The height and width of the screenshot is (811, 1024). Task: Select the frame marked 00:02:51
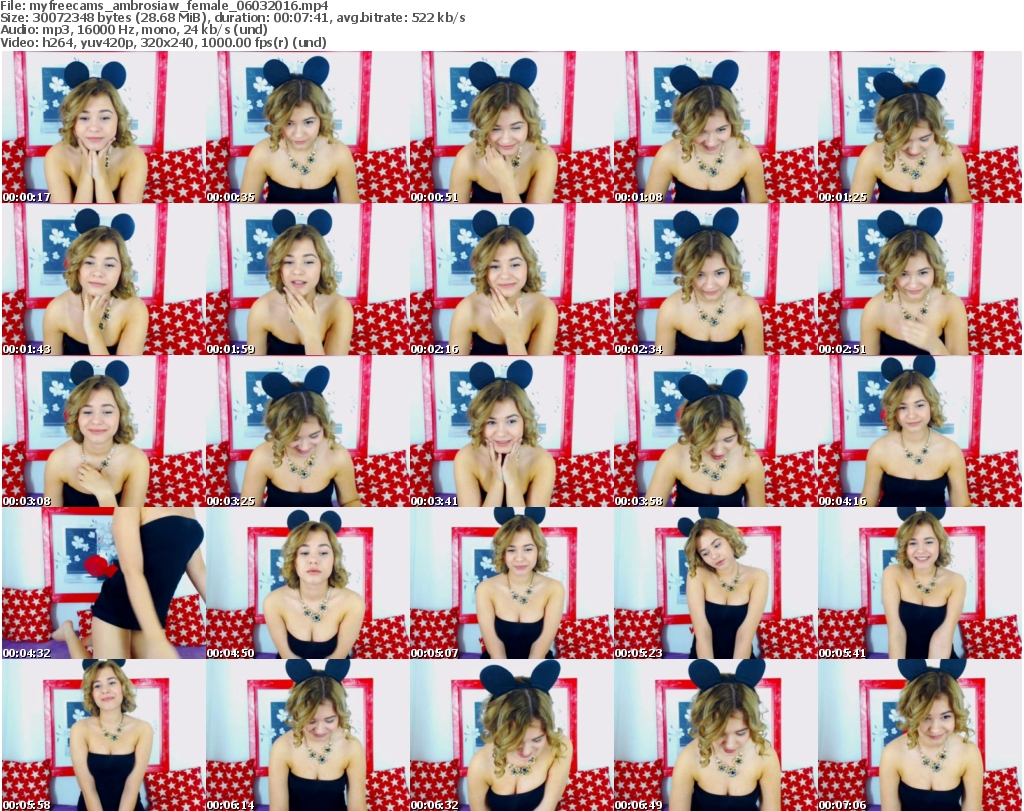click(918, 280)
